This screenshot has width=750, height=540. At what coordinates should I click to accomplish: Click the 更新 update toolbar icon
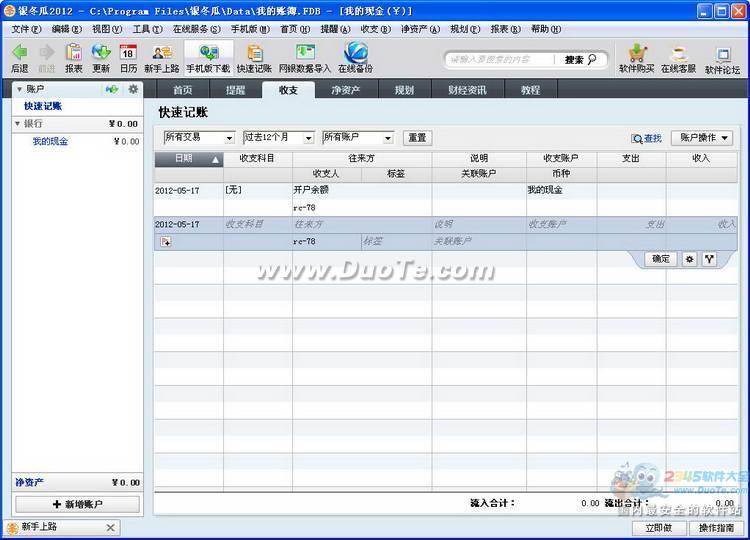(x=101, y=57)
